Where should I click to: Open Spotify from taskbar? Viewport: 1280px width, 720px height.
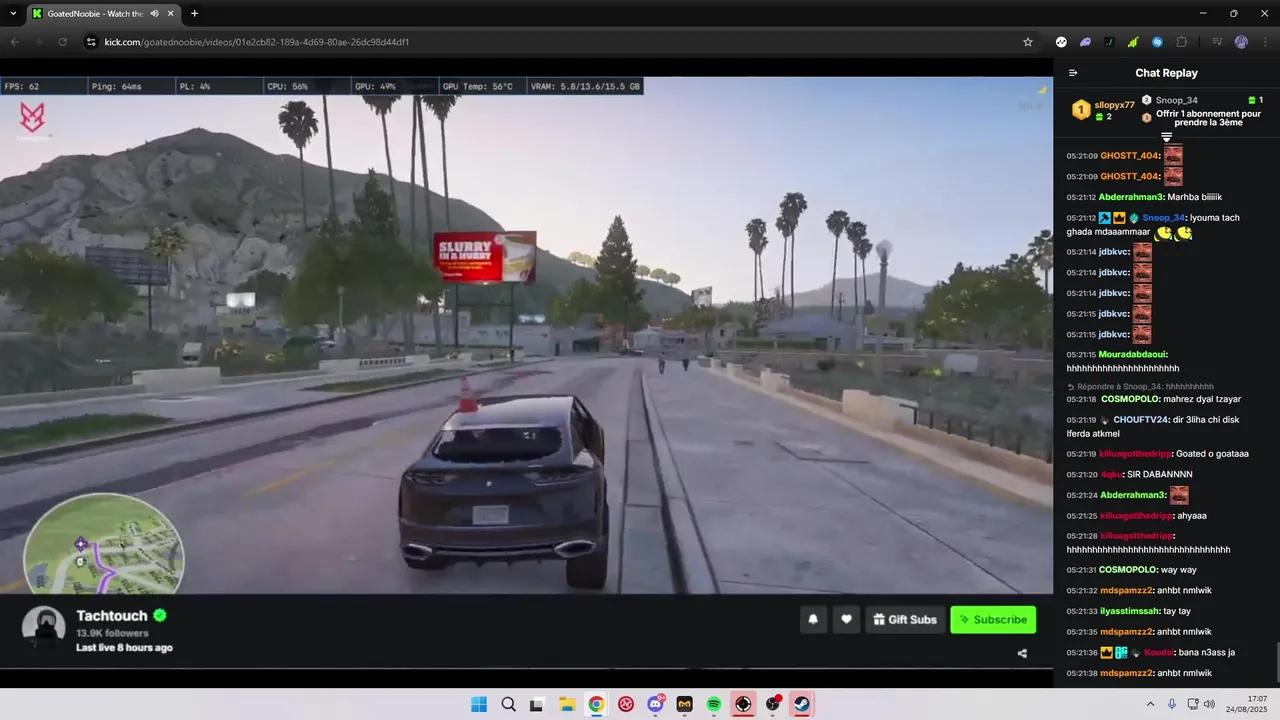[714, 704]
